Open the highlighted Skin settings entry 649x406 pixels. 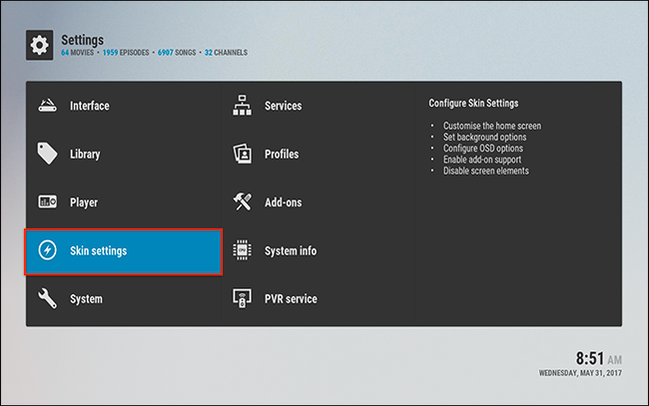[123, 252]
